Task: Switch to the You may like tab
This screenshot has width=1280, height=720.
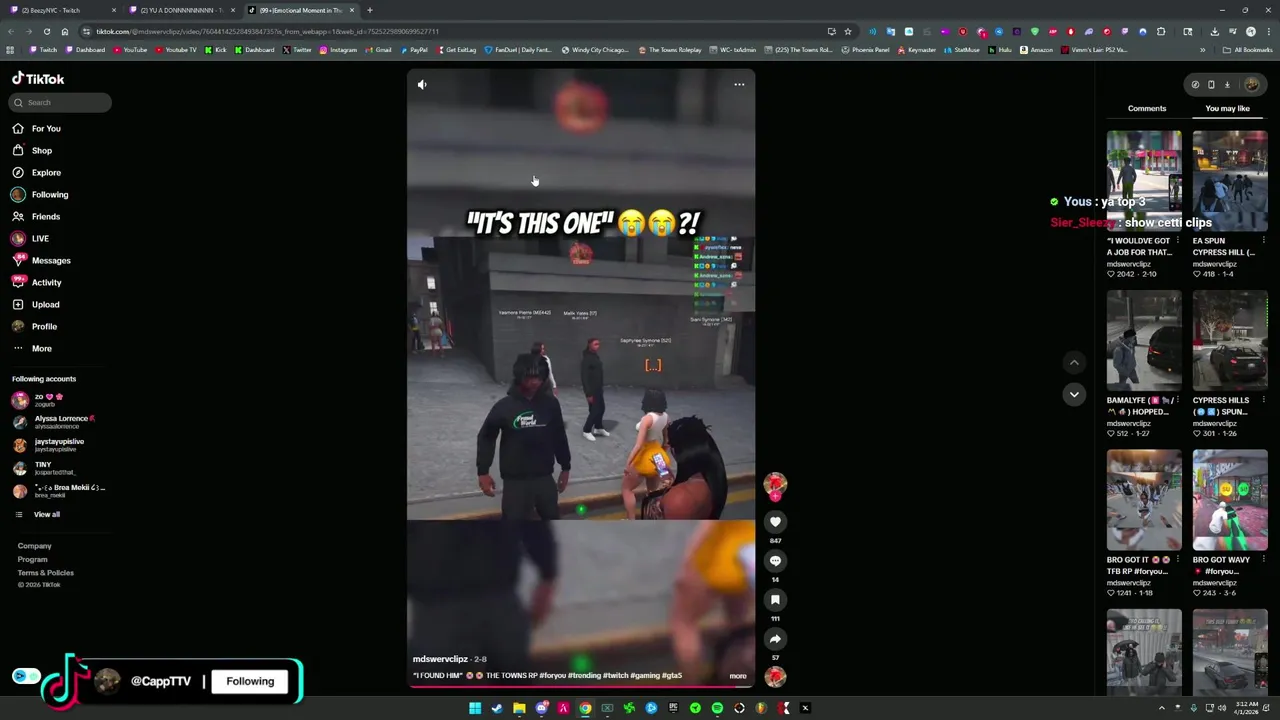Action: click(1227, 109)
